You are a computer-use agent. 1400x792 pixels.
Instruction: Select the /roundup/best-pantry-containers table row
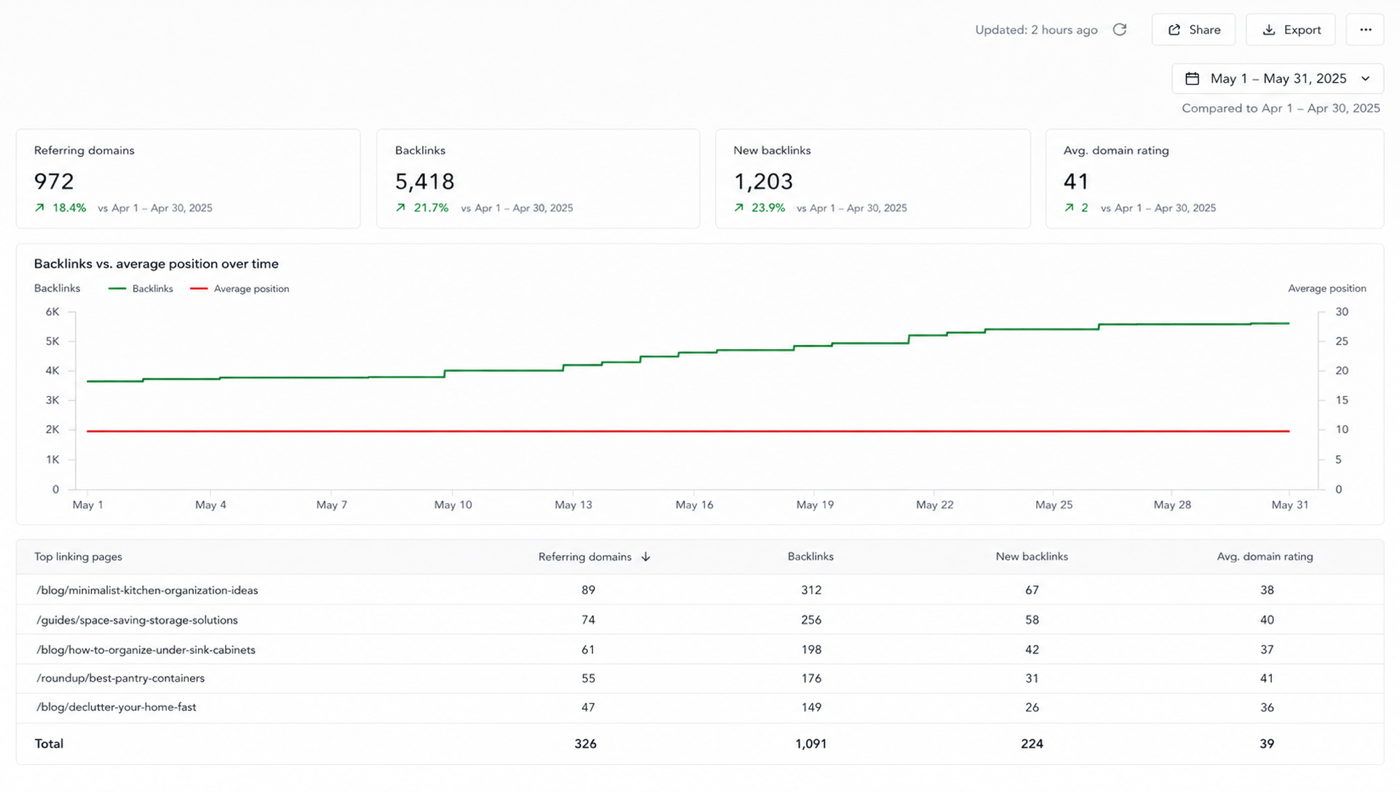(x=700, y=678)
